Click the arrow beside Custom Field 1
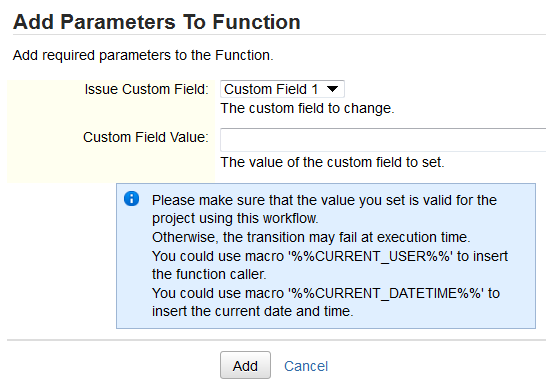Image resolution: width=546 pixels, height=386 pixels. pyautogui.click(x=333, y=89)
